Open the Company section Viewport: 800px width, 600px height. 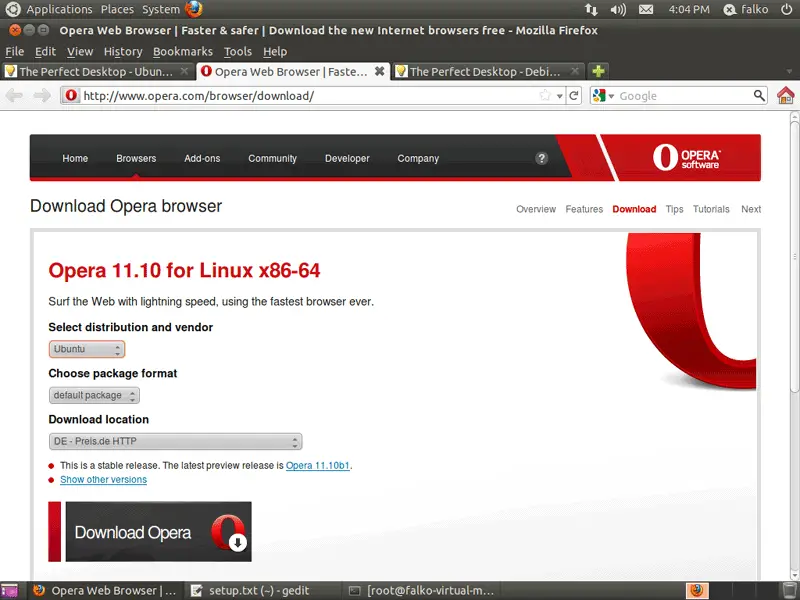click(x=418, y=158)
